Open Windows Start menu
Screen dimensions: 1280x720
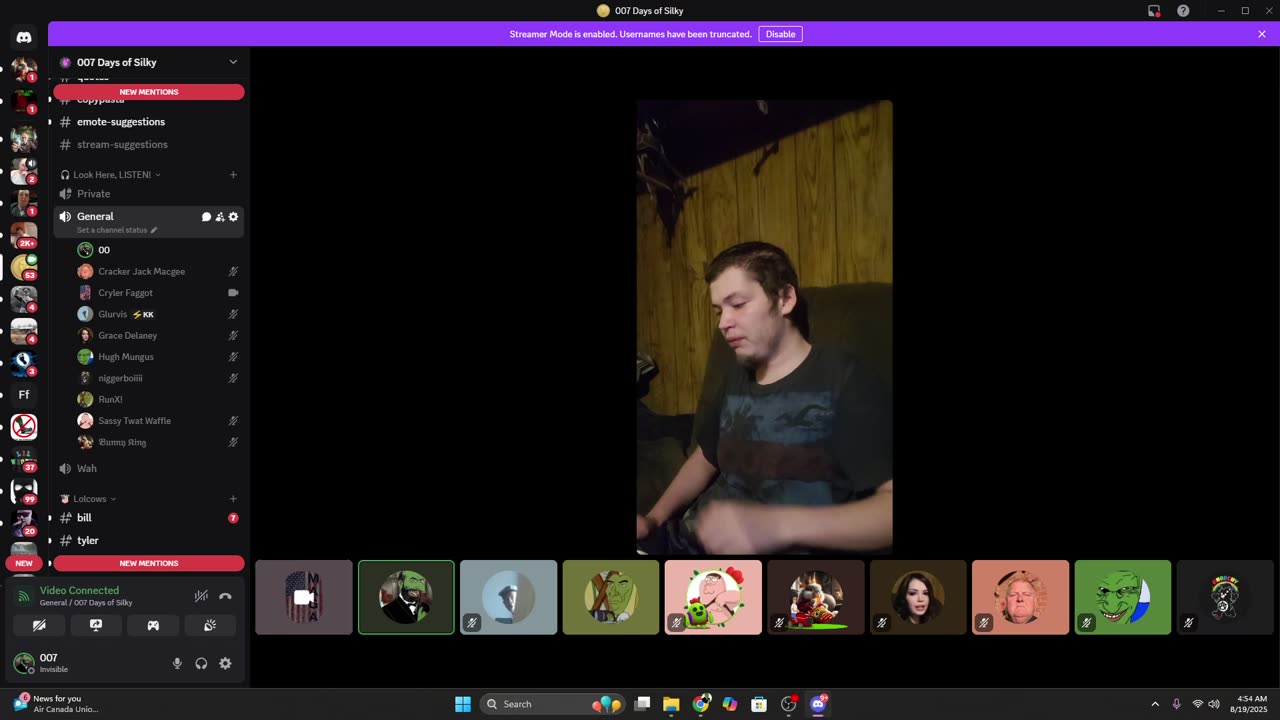pyautogui.click(x=463, y=704)
